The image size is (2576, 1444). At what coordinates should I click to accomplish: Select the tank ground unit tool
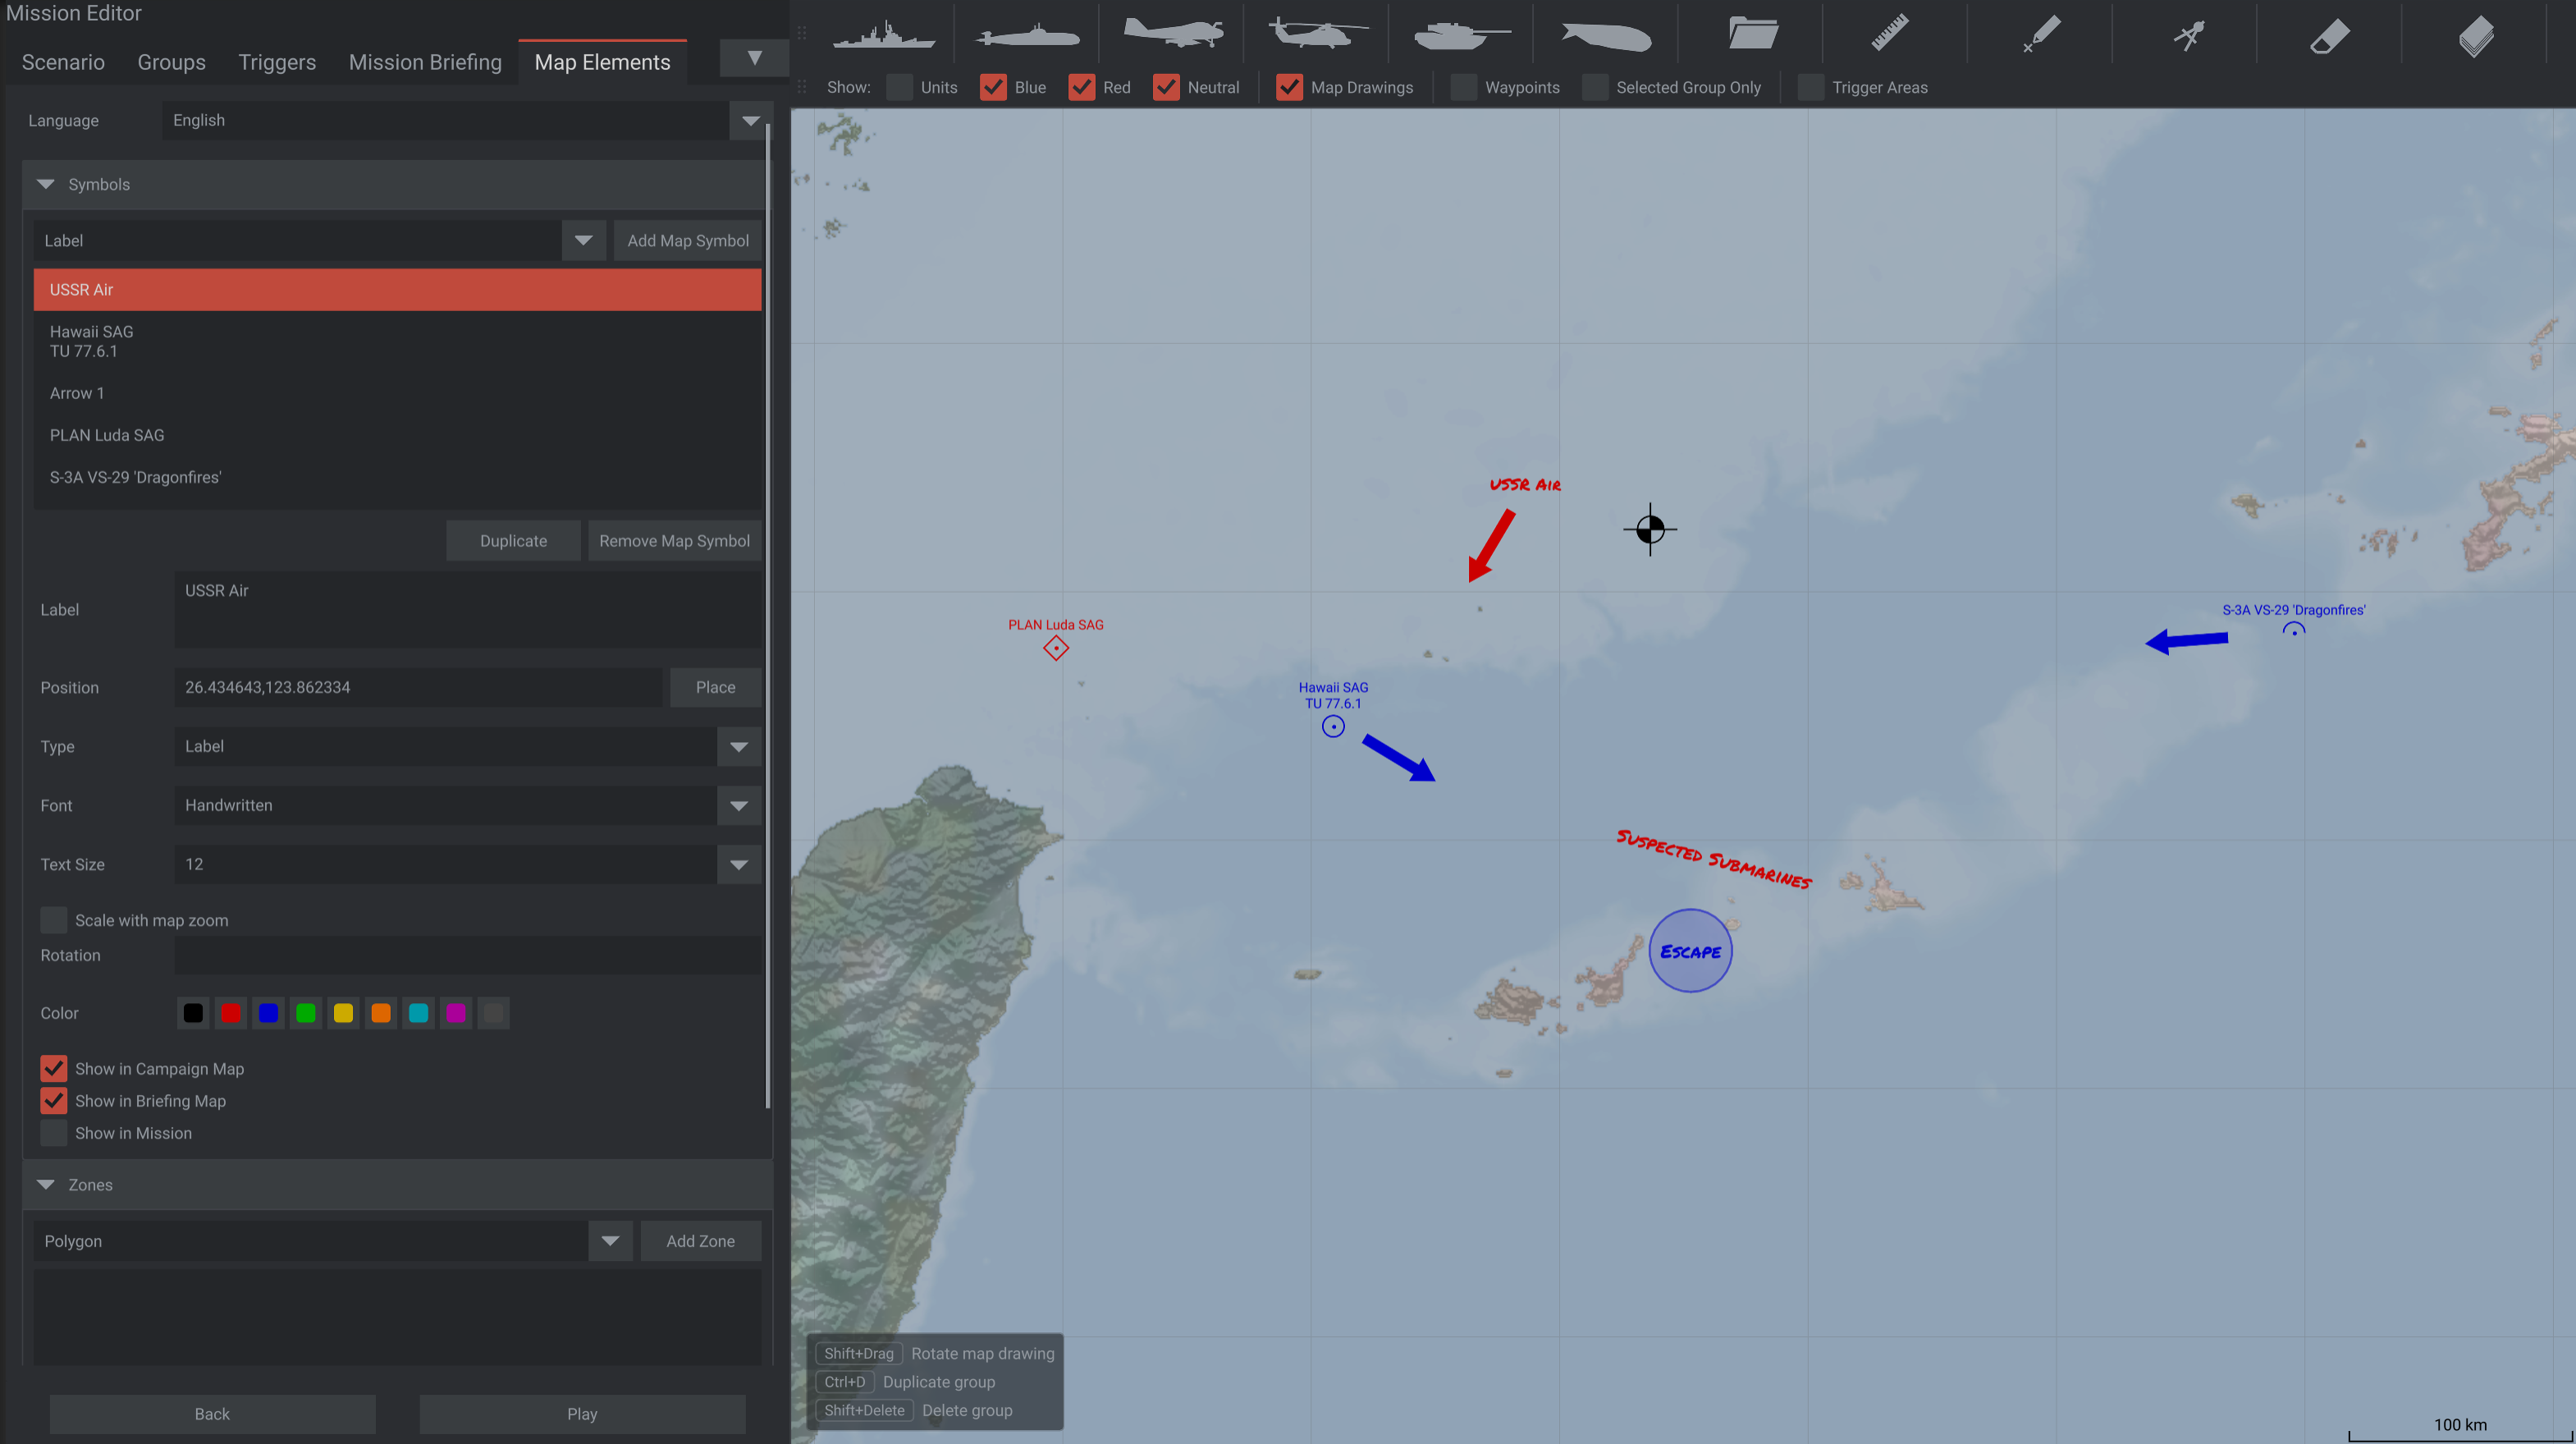tap(1461, 35)
